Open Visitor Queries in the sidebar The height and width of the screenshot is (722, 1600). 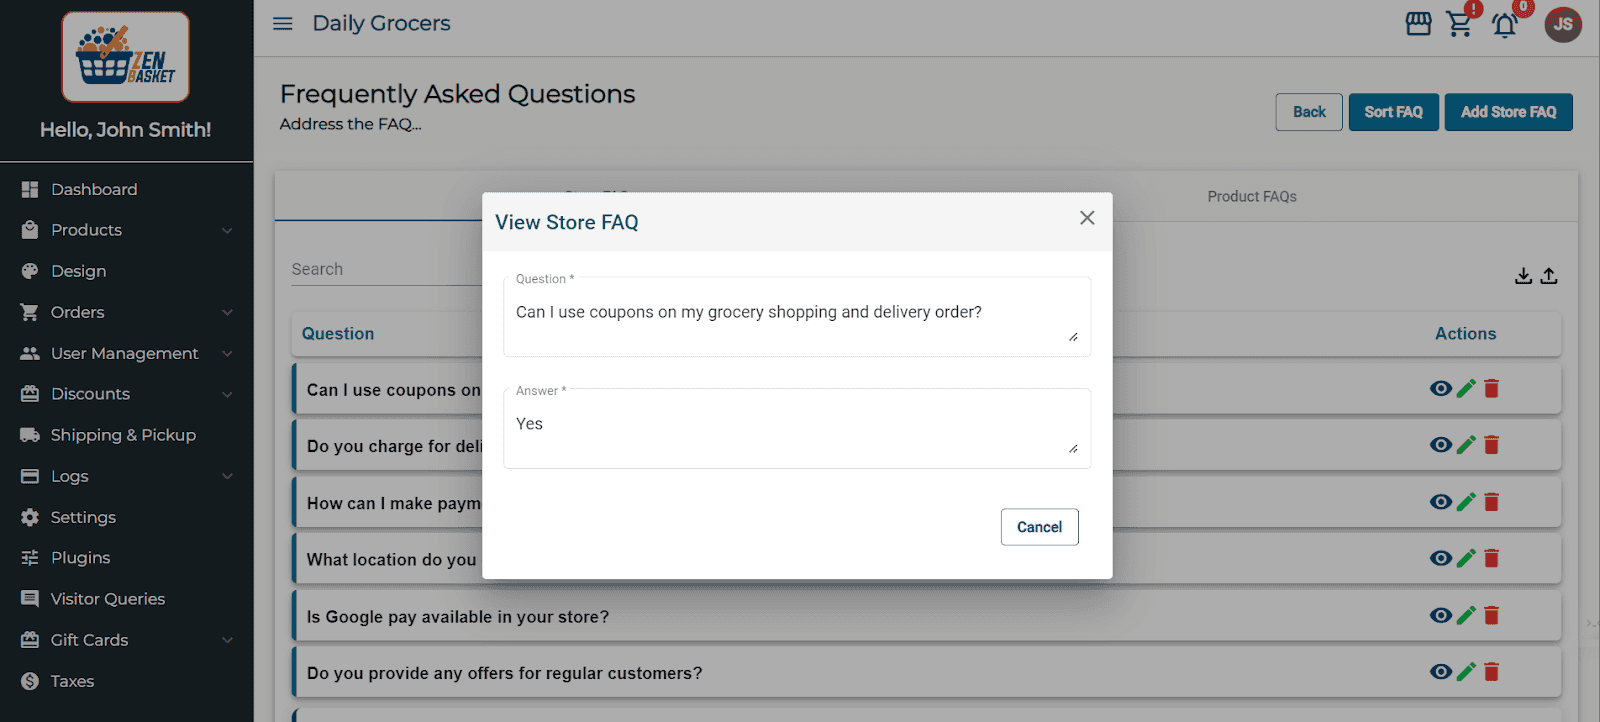click(x=108, y=599)
